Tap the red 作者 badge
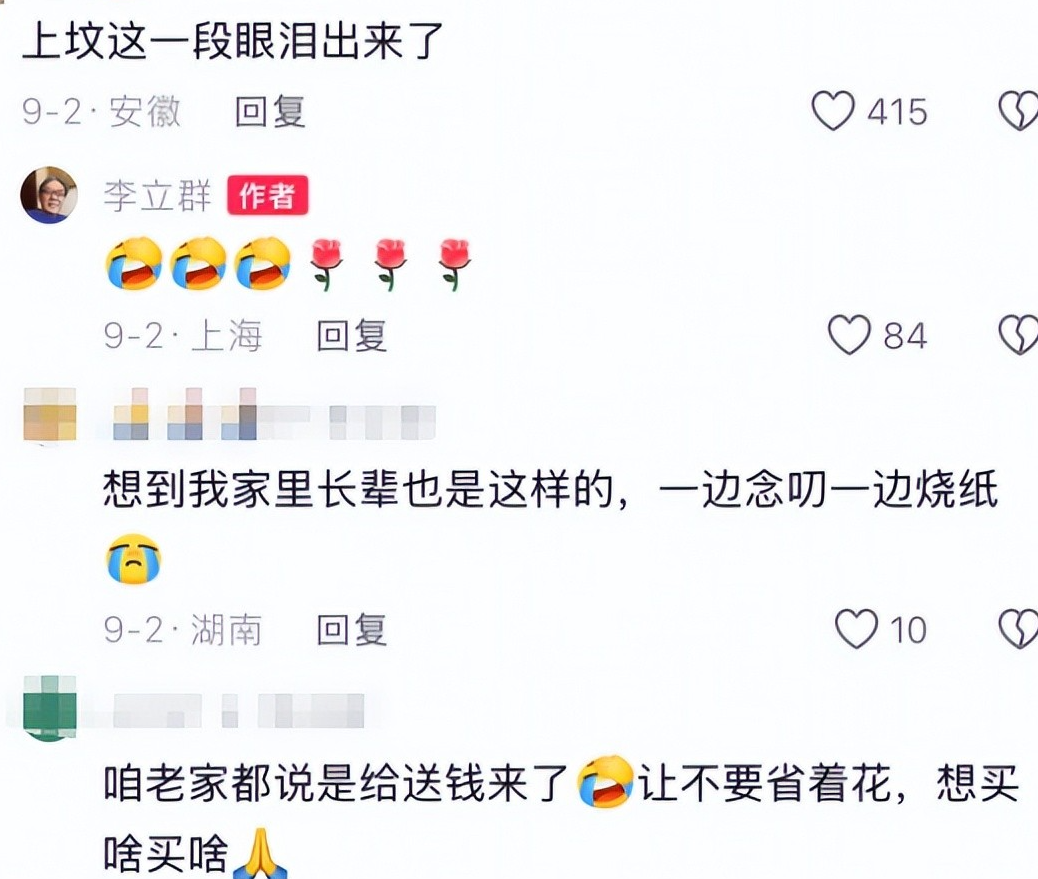1038x879 pixels. [267, 195]
